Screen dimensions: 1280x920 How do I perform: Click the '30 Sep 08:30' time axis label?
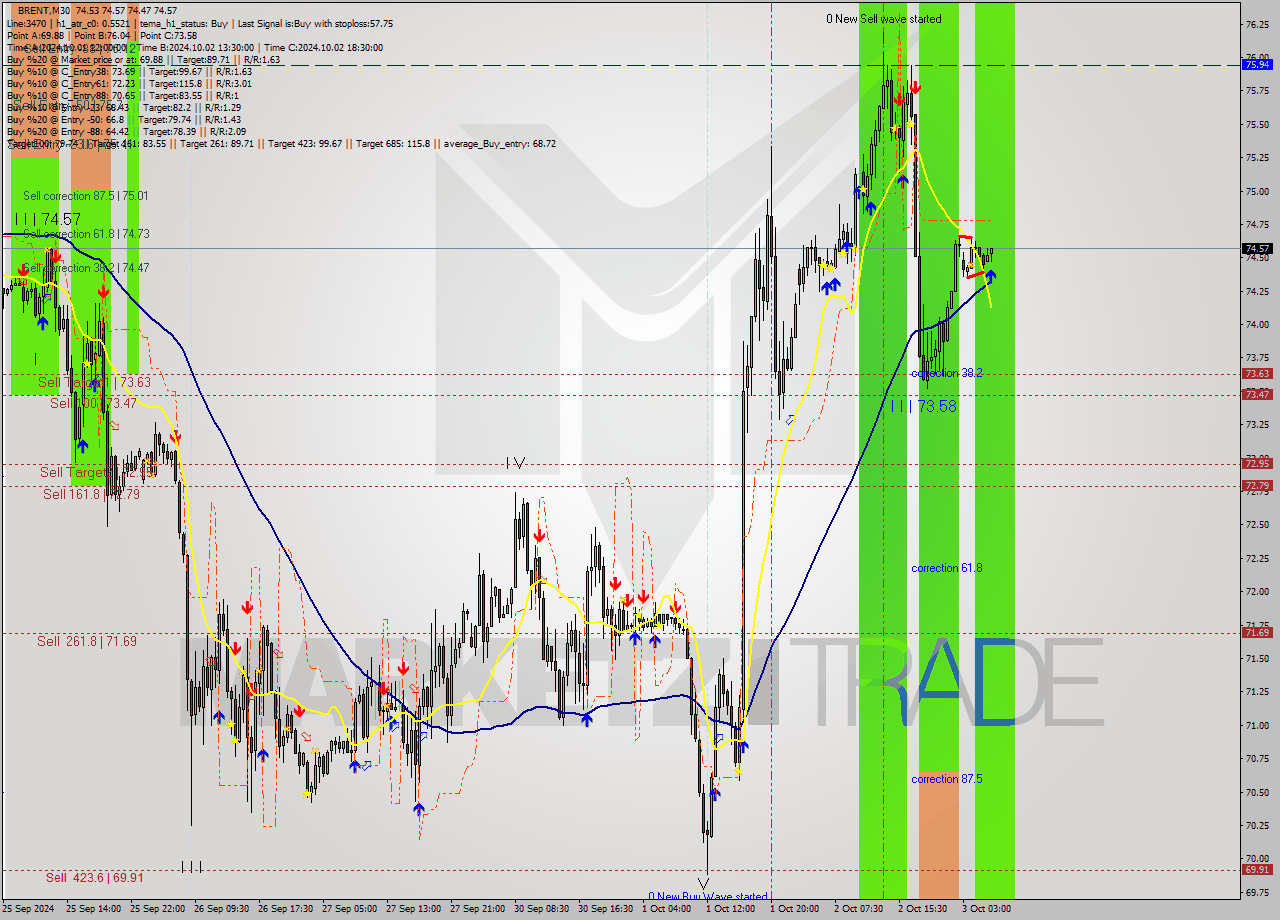pyautogui.click(x=541, y=909)
